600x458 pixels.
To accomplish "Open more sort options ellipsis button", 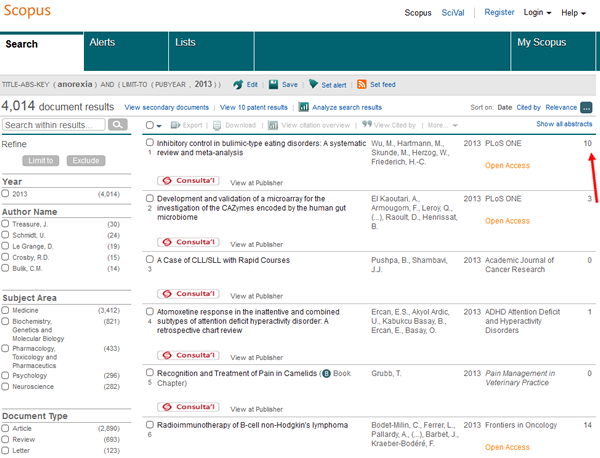I will (586, 107).
